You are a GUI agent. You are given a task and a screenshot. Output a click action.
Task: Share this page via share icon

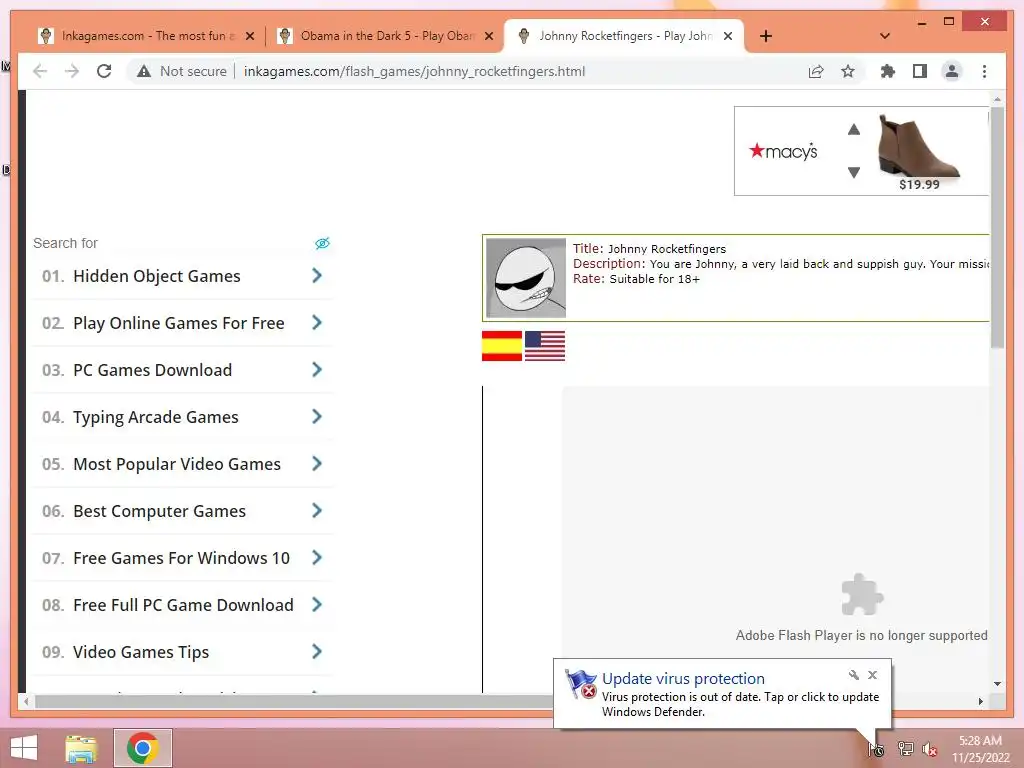[x=816, y=71]
